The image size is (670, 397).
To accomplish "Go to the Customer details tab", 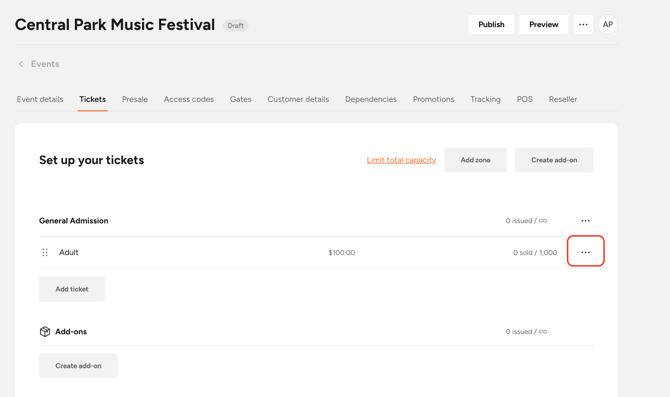I will 298,99.
